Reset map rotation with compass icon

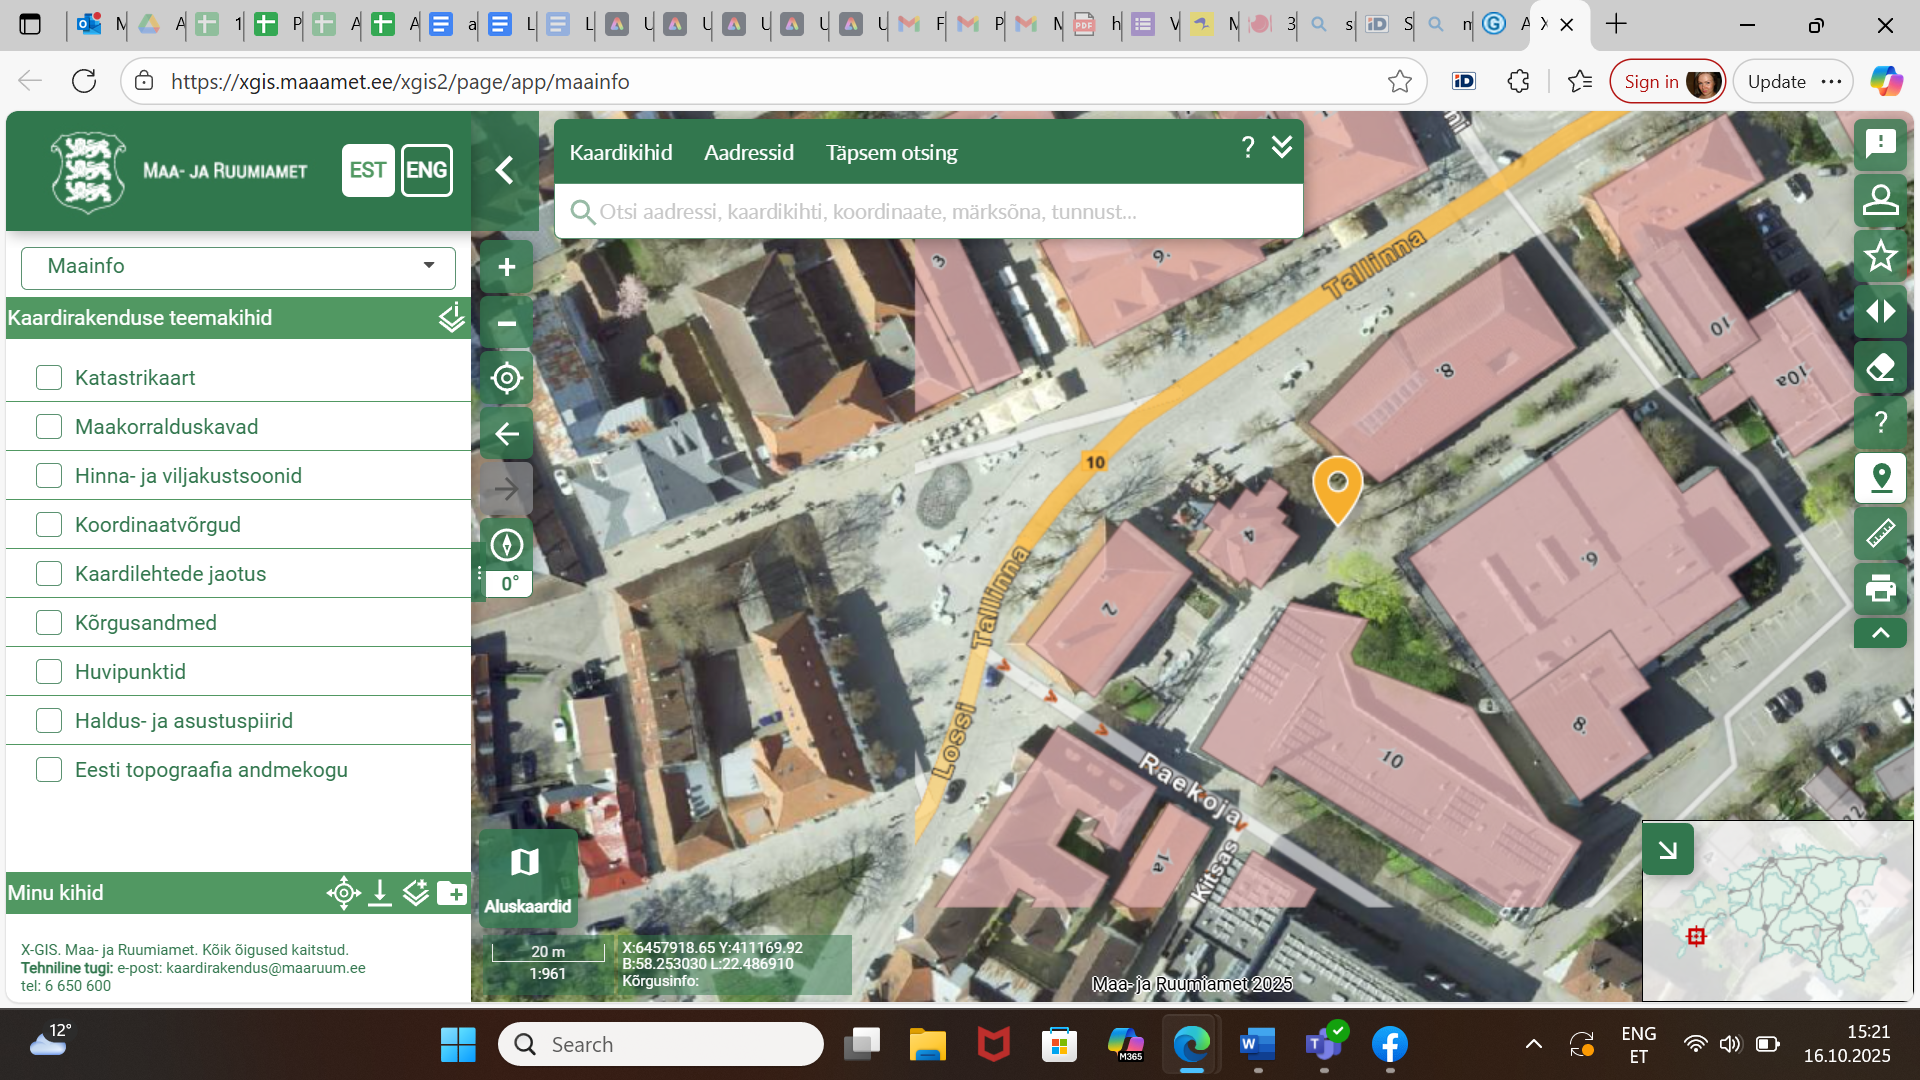point(506,545)
